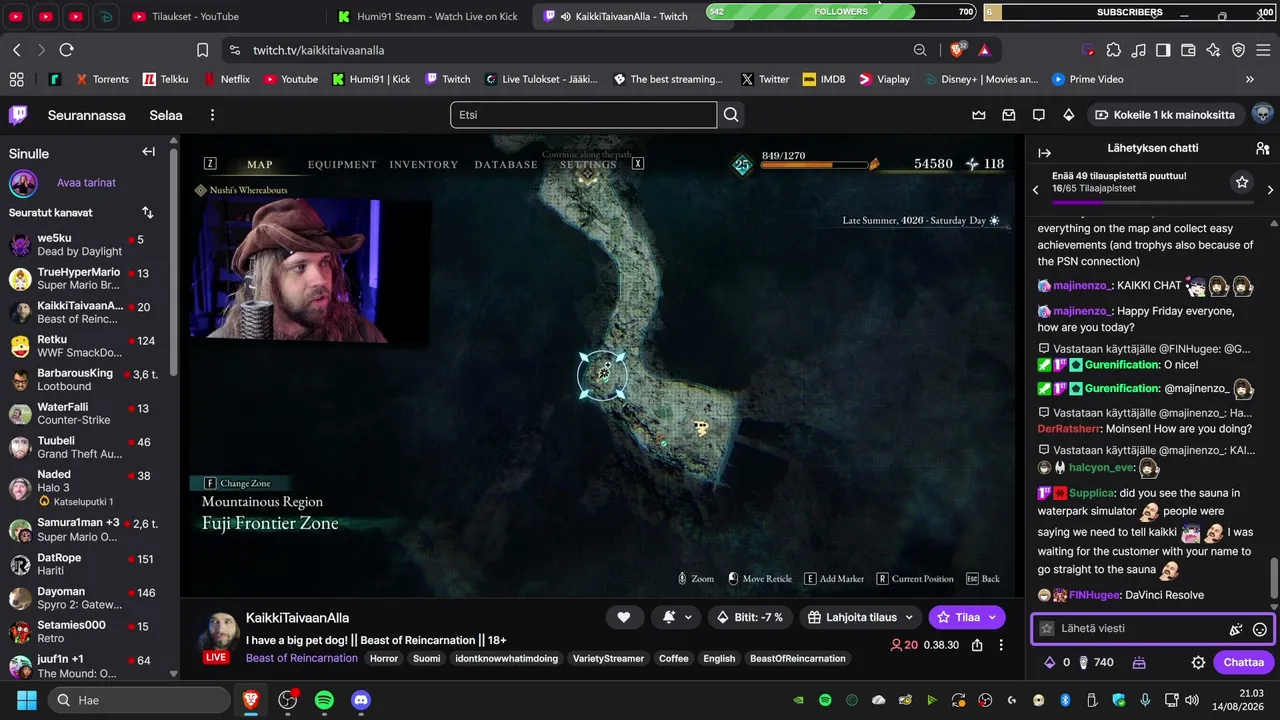Viewport: 1280px width, 720px height.
Task: Collapse the Sinulle sidebar with the arrow icon
Action: [148, 152]
